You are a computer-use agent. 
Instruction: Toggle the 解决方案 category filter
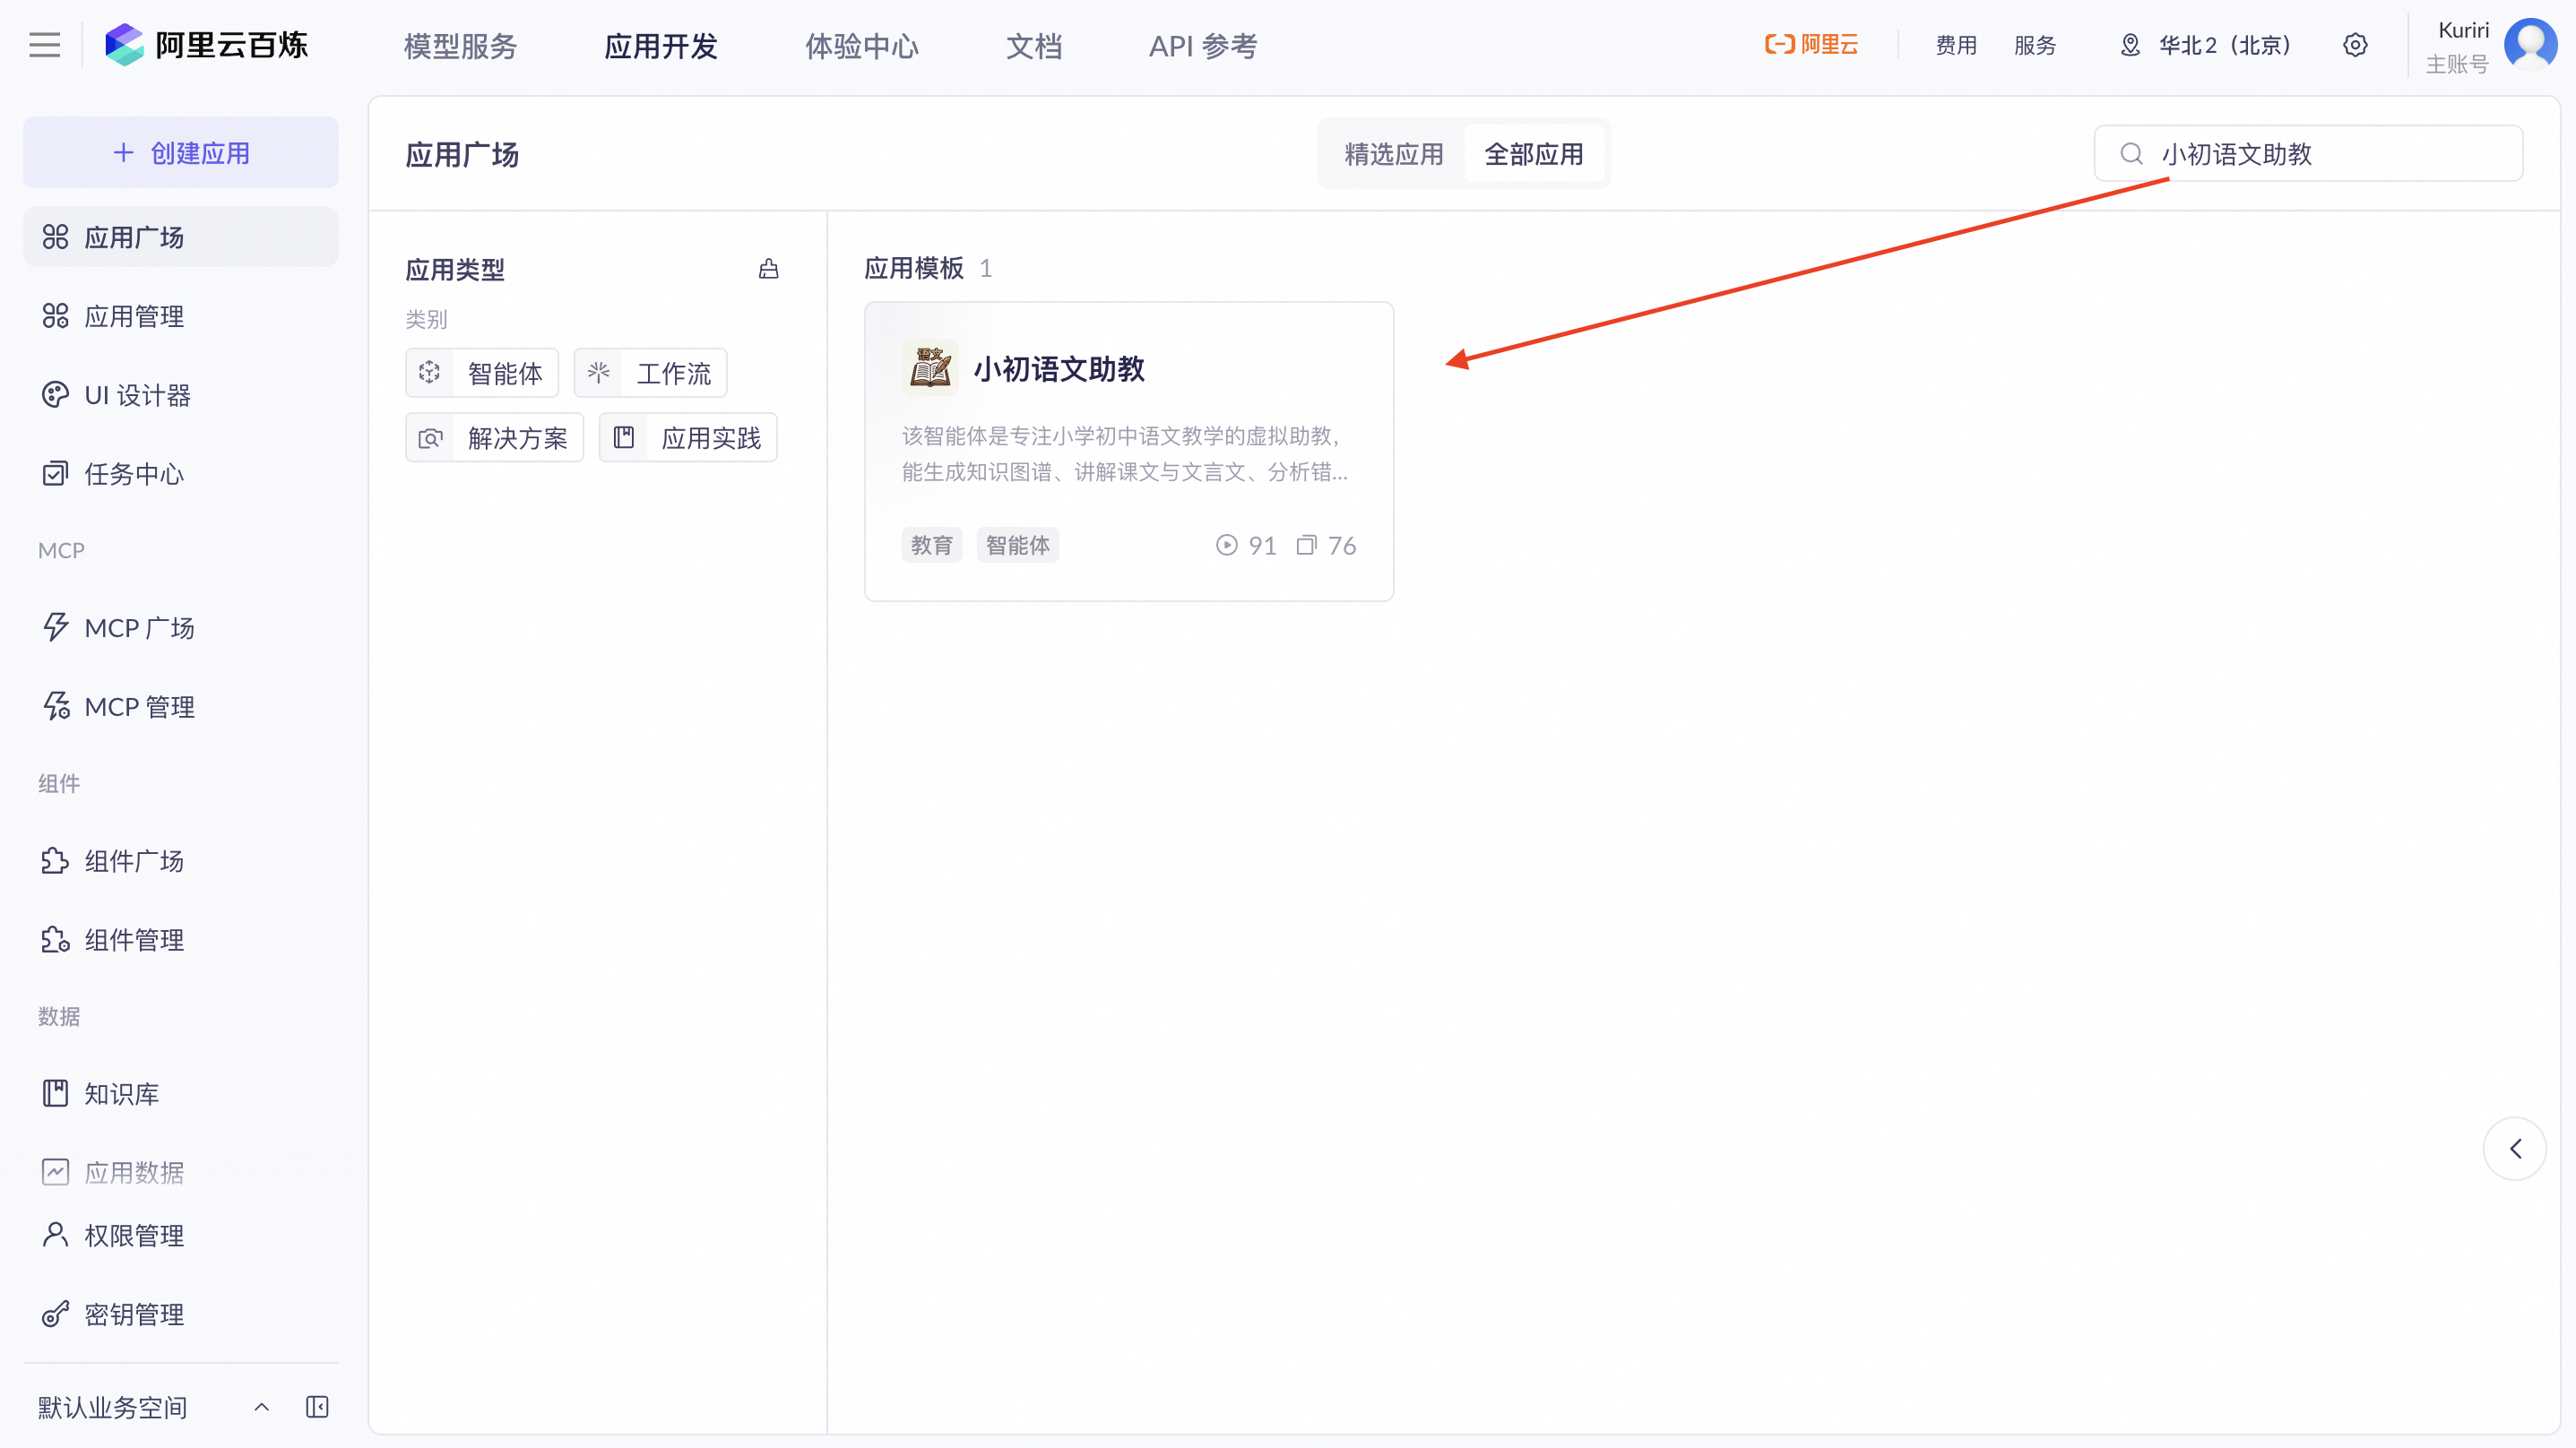tap(494, 438)
